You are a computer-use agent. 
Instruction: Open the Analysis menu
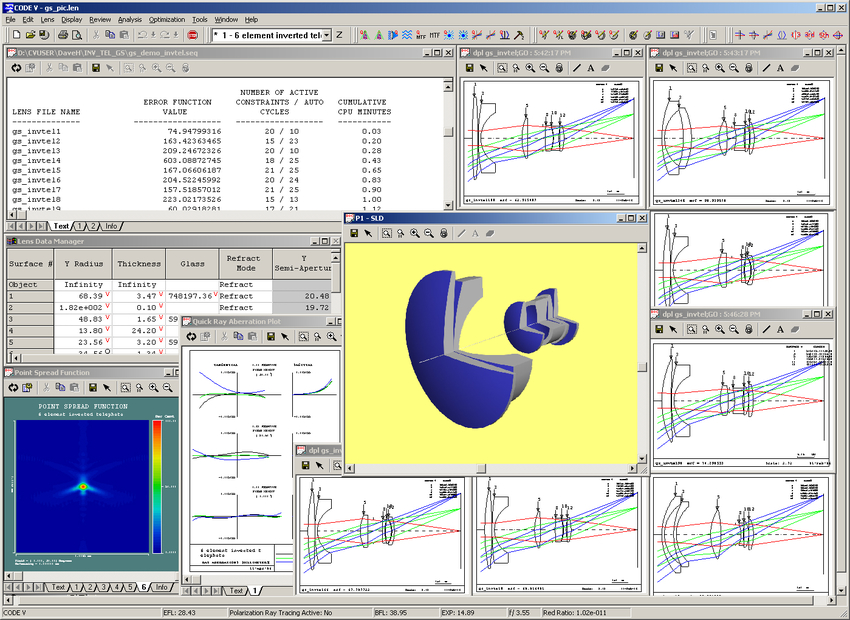130,20
